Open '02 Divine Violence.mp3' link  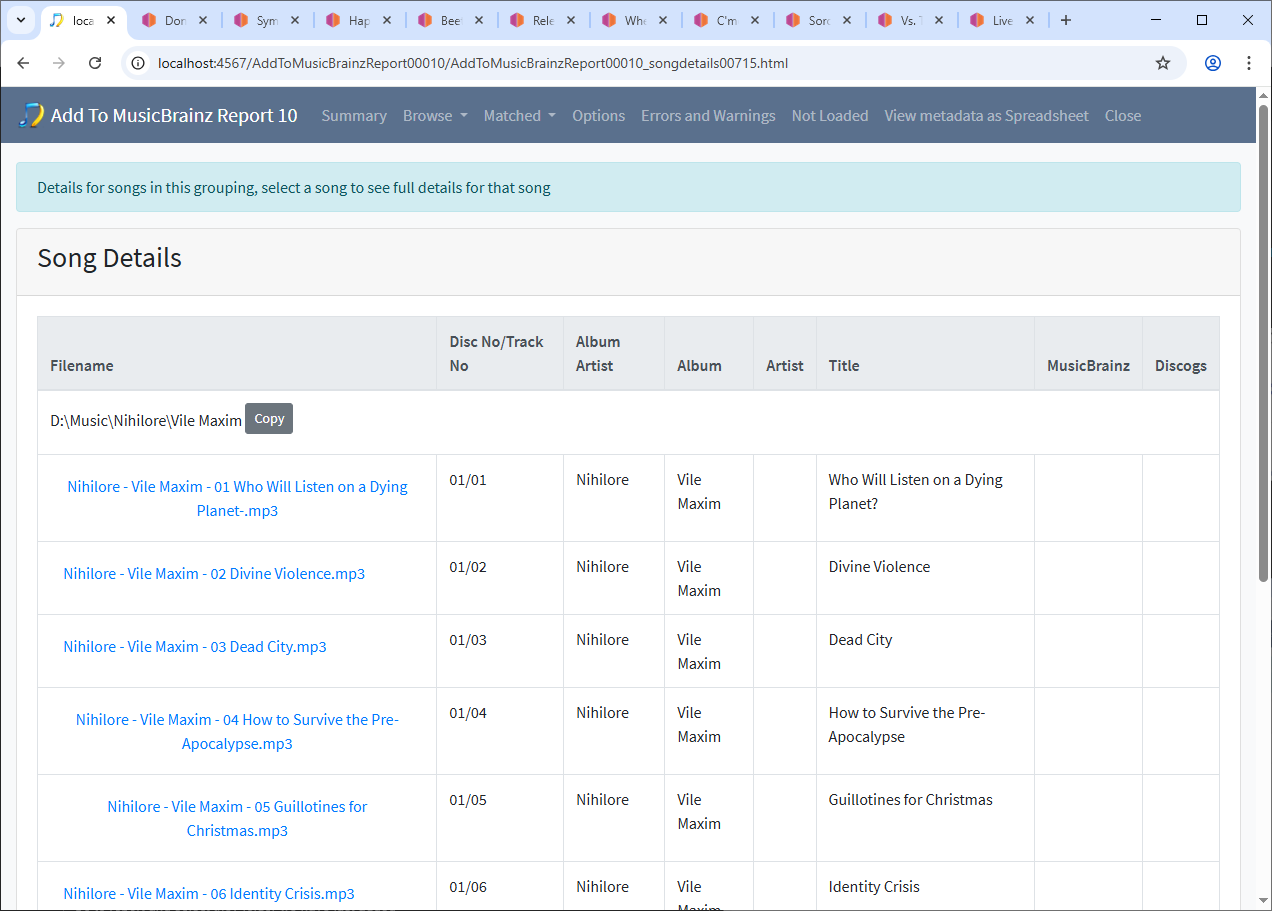tap(214, 574)
